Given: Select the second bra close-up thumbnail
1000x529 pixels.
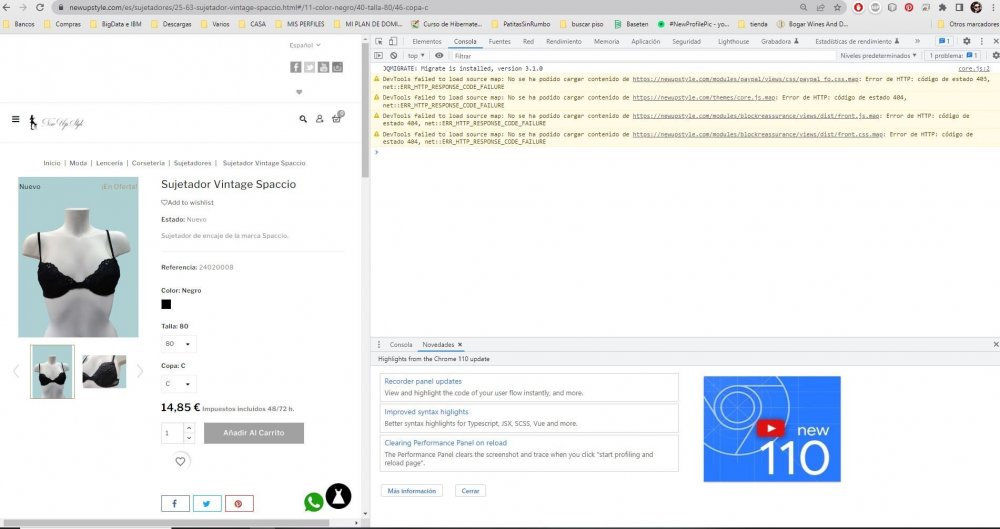Looking at the screenshot, I should [x=104, y=371].
